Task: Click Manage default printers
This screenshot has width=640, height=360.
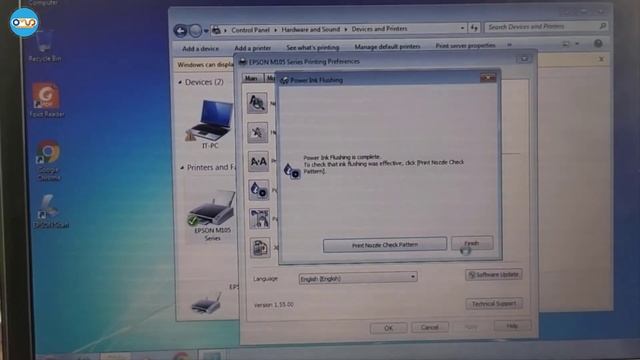Action: pyautogui.click(x=387, y=47)
